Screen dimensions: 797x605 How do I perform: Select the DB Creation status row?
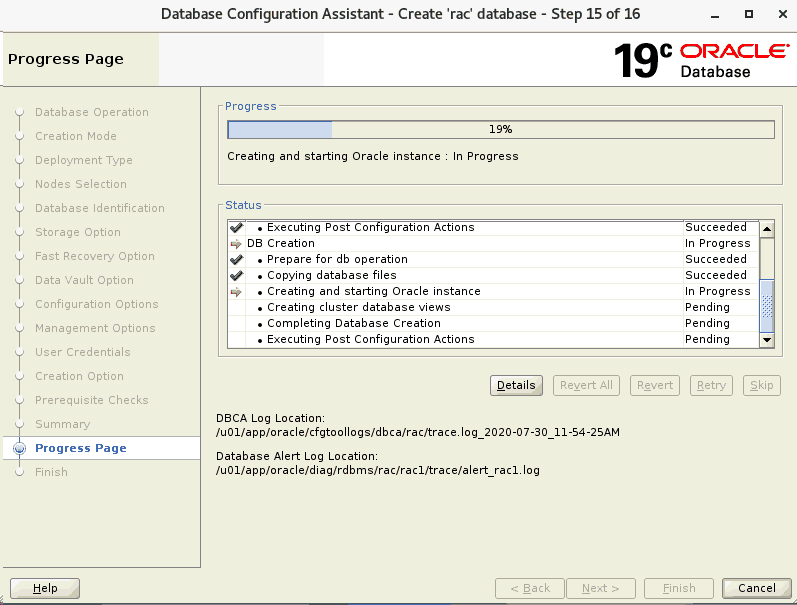click(493, 243)
